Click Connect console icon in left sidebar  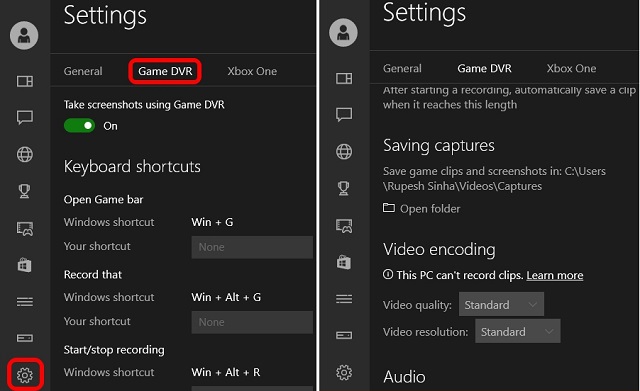coord(25,338)
